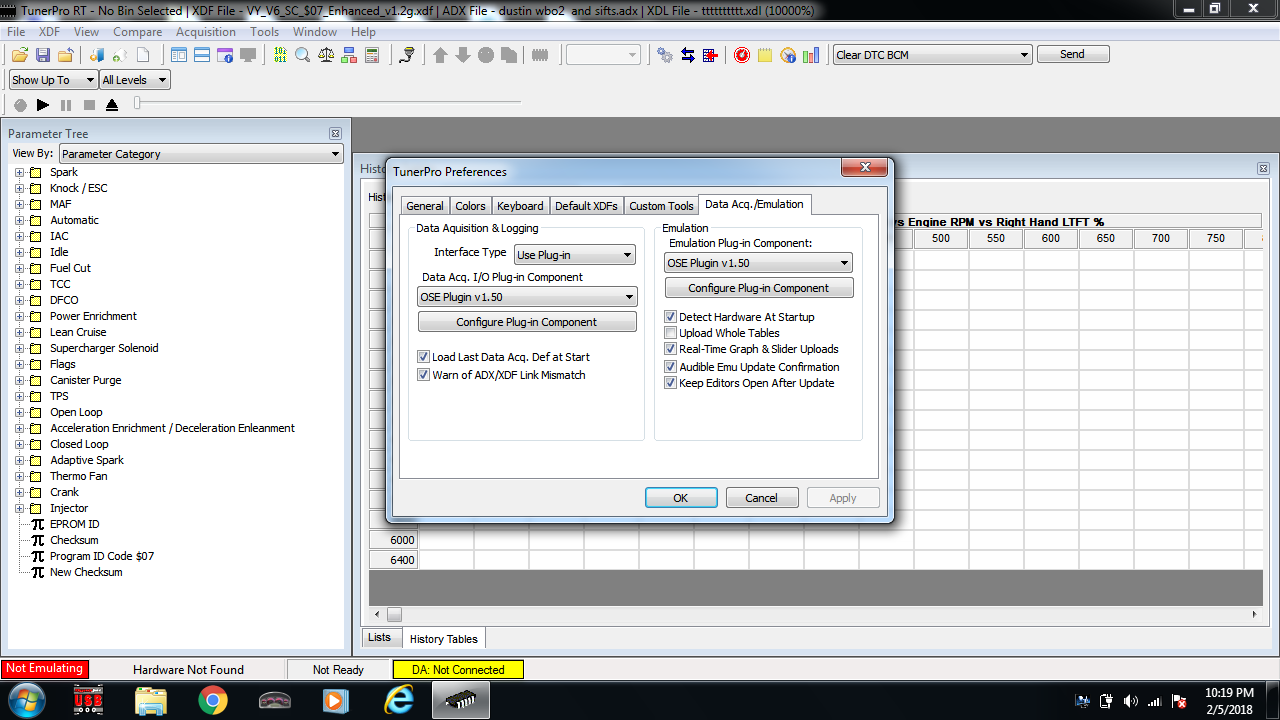
Task: Click the balance scales compare icon
Action: [326, 55]
